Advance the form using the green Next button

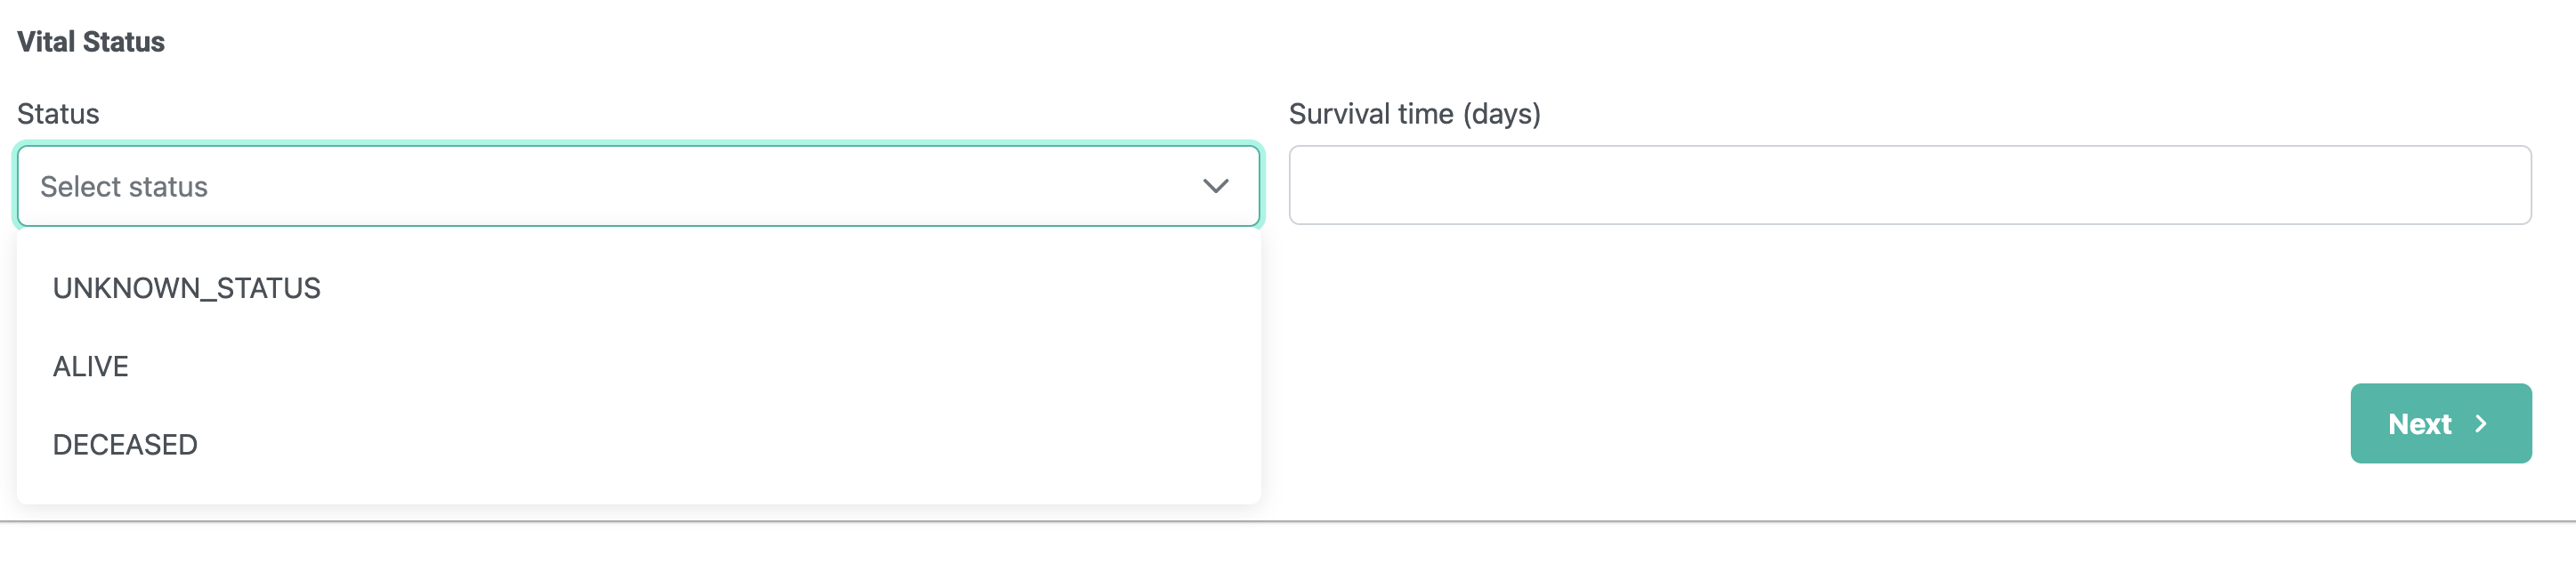2441,423
